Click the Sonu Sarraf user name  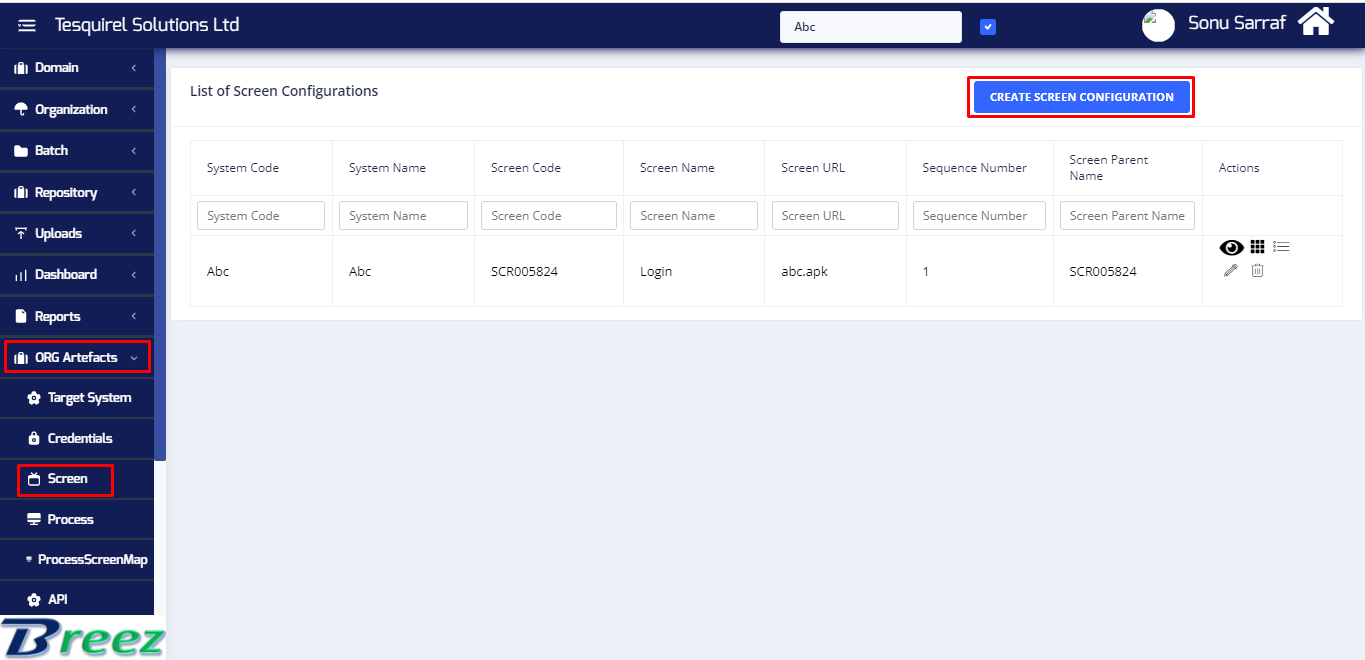[1236, 23]
